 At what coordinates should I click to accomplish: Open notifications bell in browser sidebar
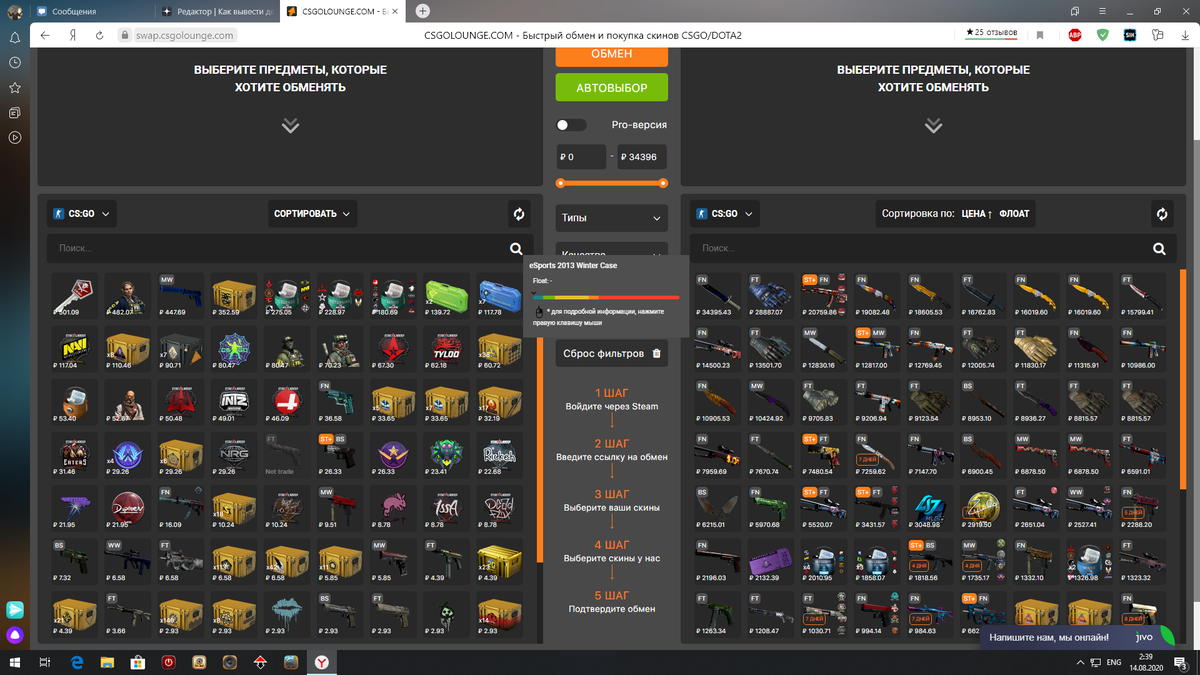15,37
